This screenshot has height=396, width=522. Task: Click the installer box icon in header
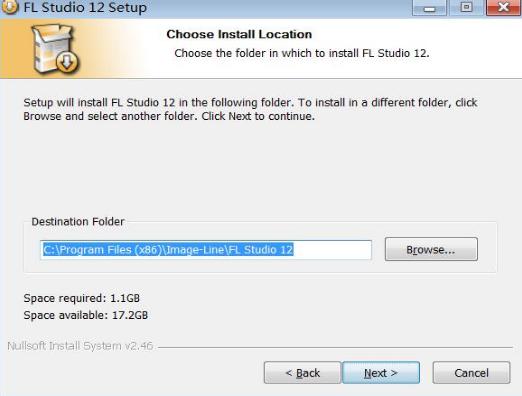coord(55,49)
